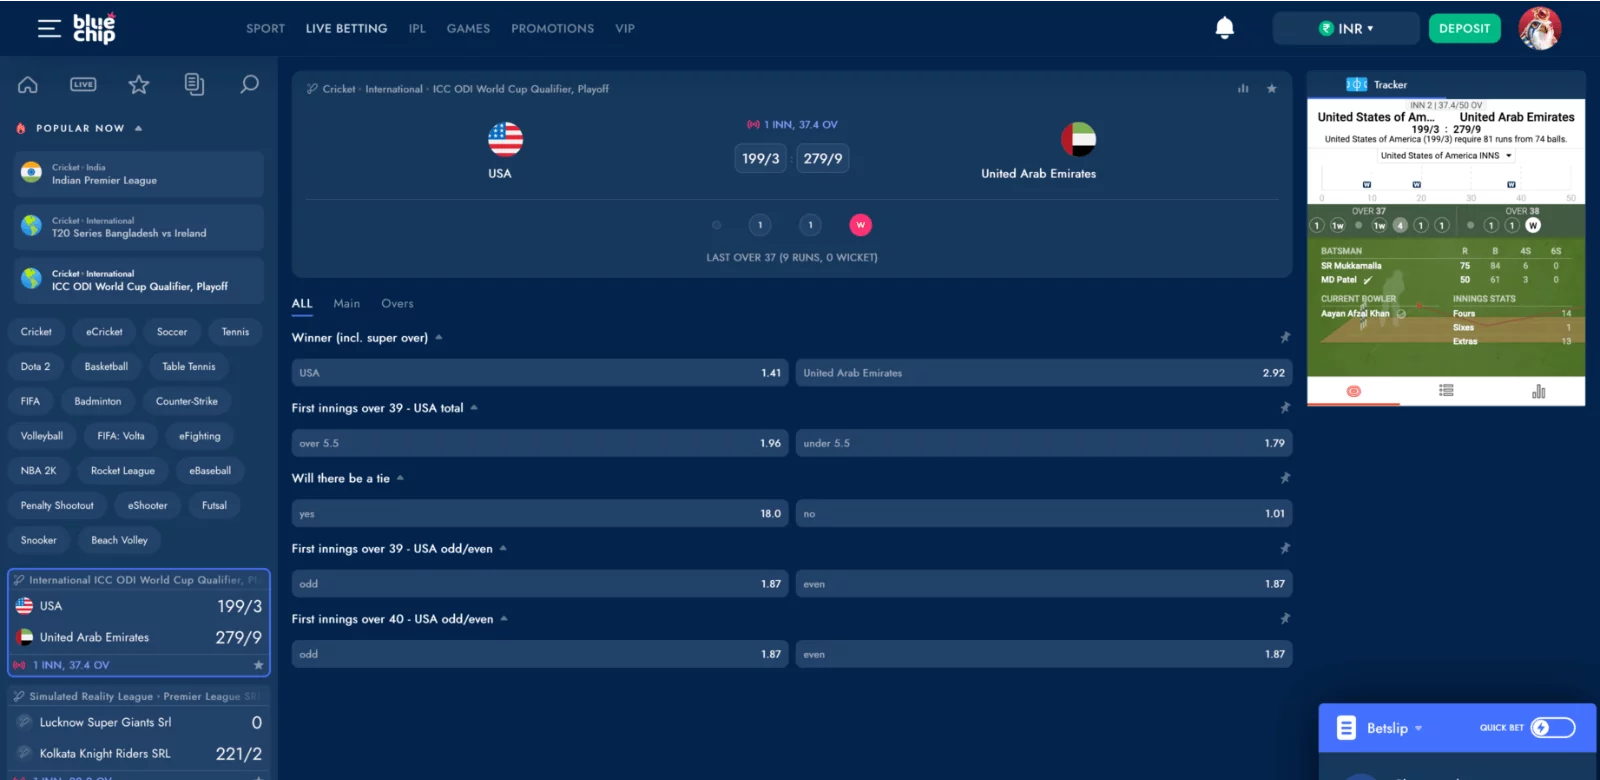Toggle the Quick Bet switch

pos(1553,728)
